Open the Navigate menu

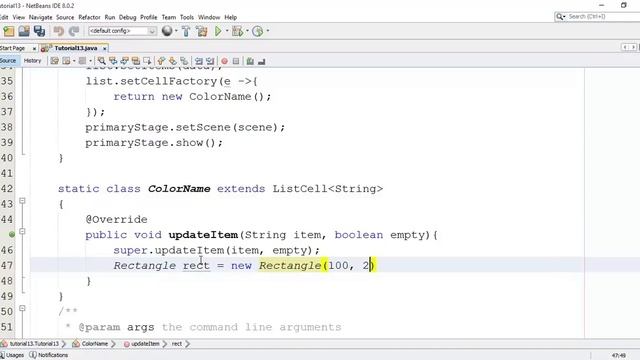coord(40,18)
